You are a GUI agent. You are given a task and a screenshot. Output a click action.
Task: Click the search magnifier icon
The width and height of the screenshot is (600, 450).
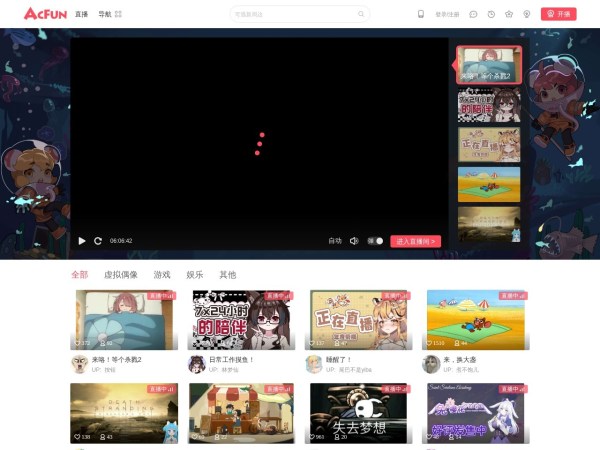click(x=361, y=14)
